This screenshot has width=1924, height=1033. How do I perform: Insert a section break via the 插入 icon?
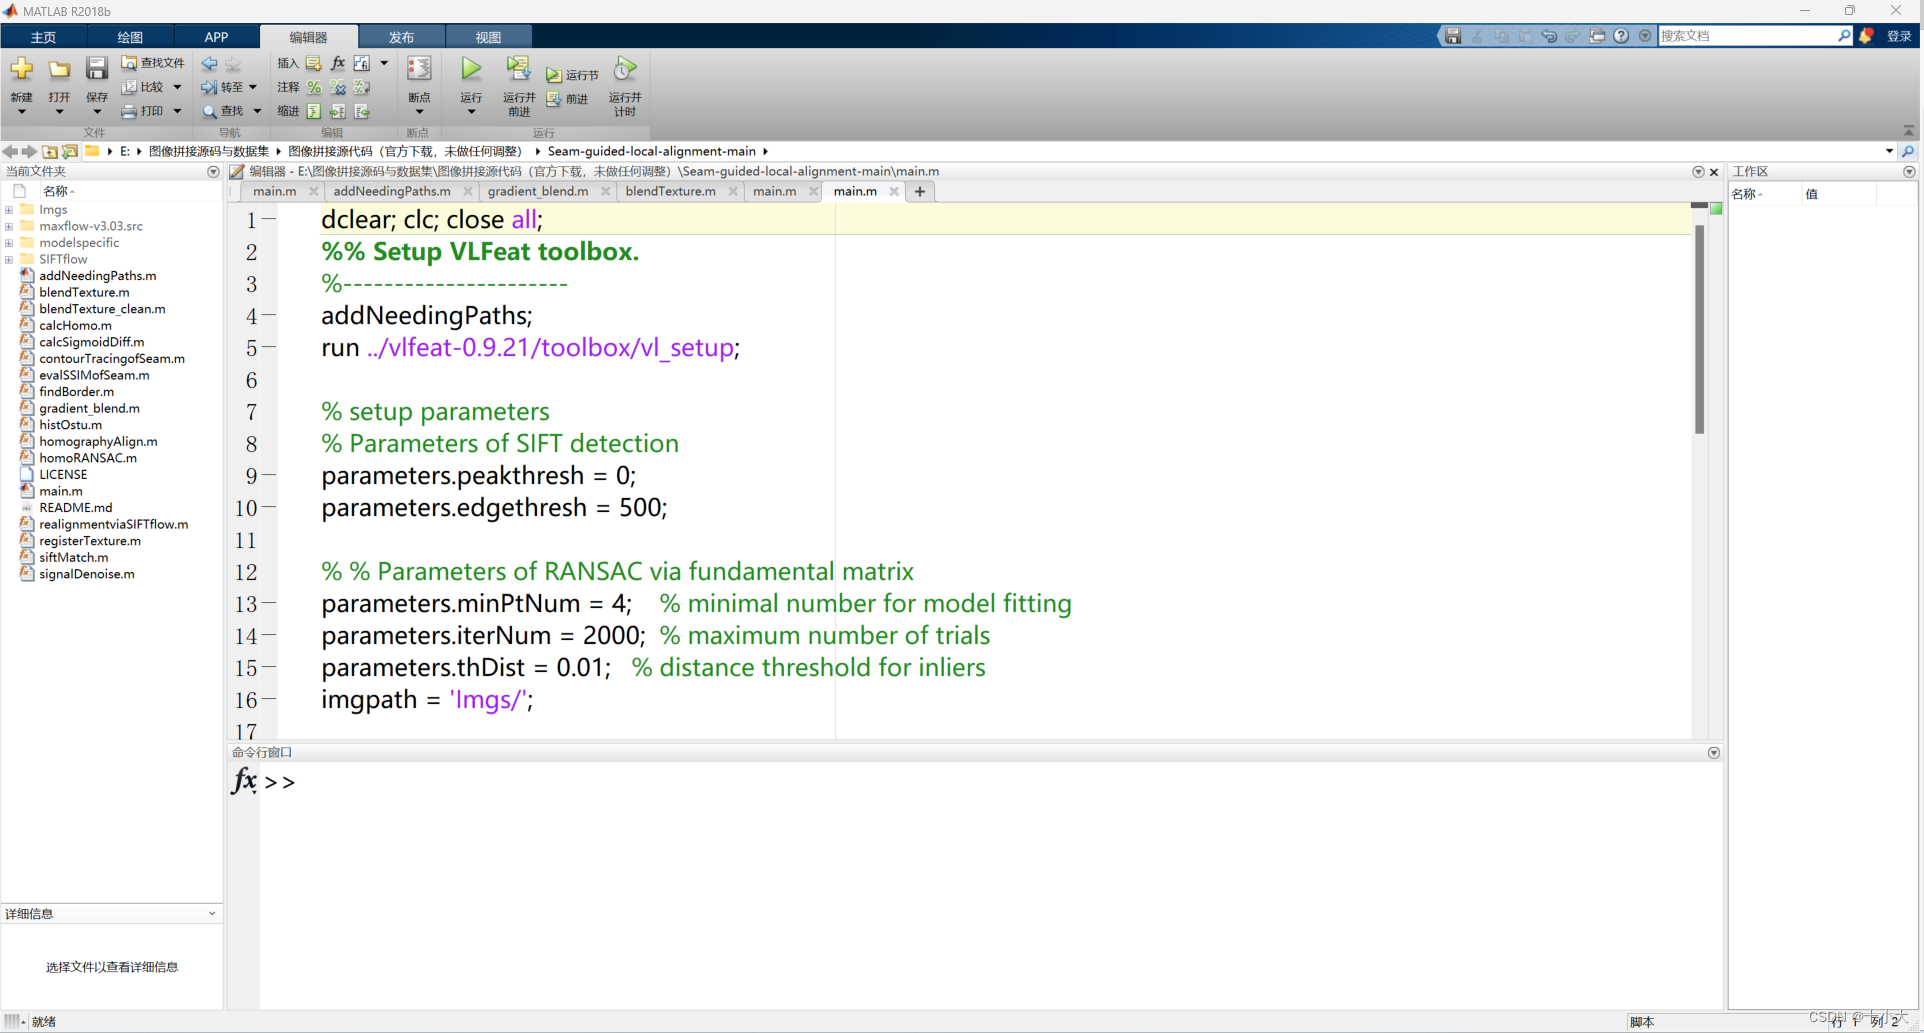coord(313,63)
